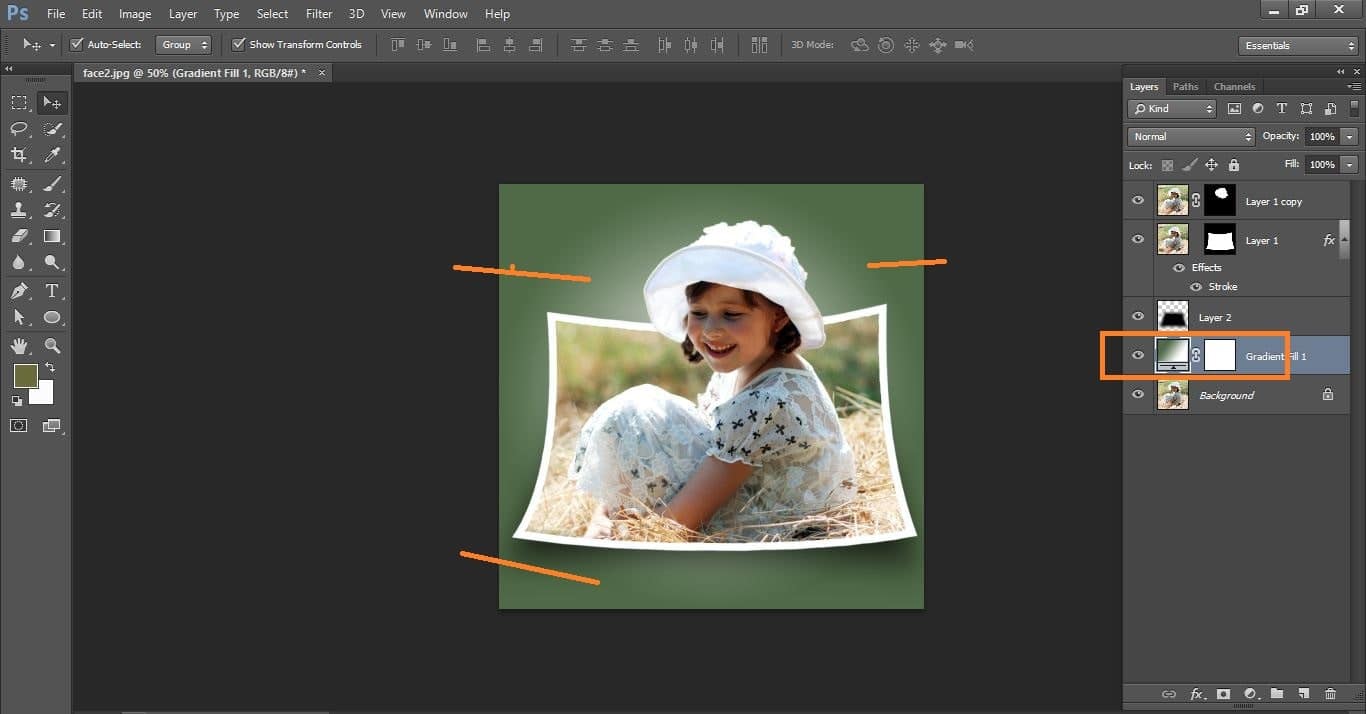Delete layer using trash icon
1366x714 pixels.
coord(1330,694)
